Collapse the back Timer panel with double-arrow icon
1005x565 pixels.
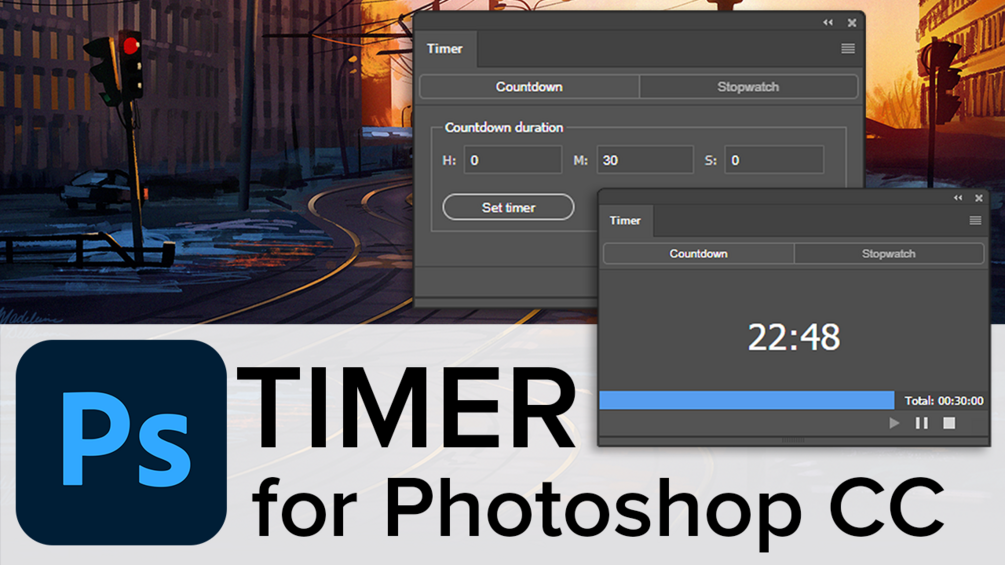(x=828, y=22)
